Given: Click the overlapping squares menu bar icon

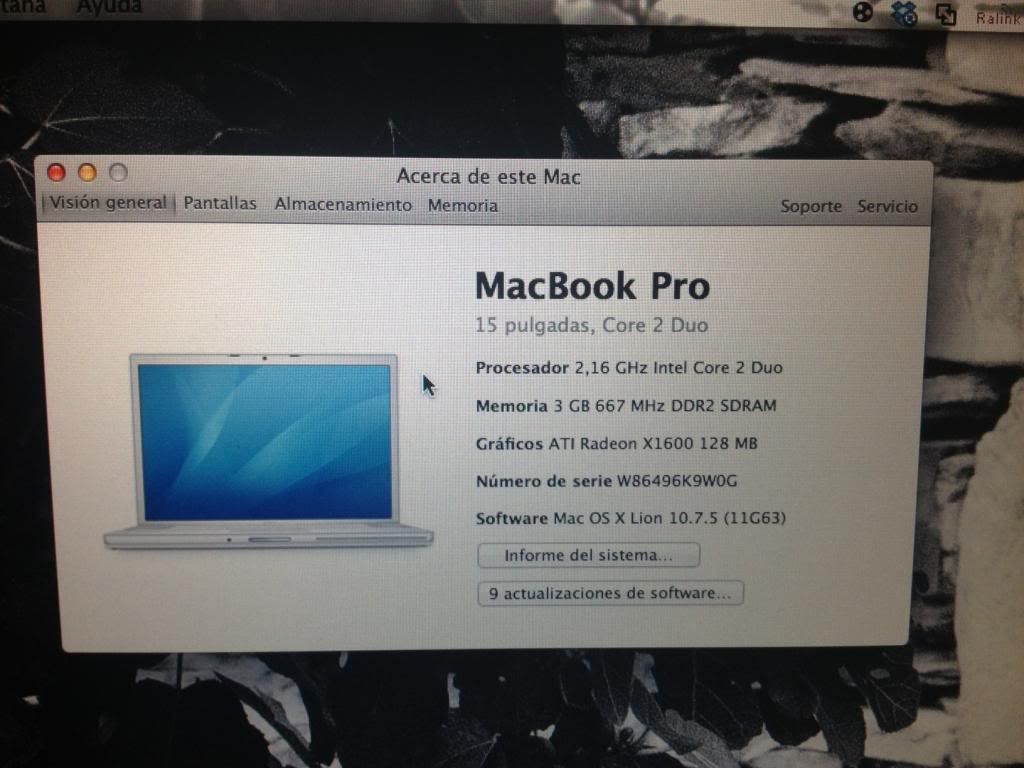Looking at the screenshot, I should point(946,14).
